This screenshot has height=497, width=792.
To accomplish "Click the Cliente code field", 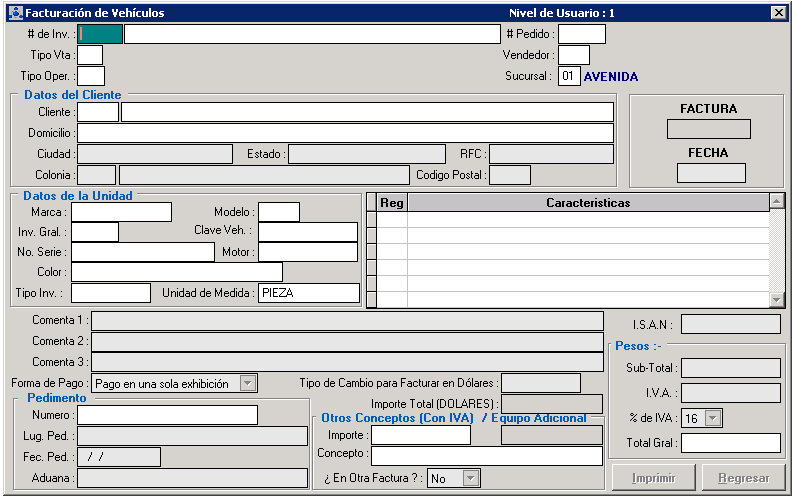I will (x=98, y=112).
